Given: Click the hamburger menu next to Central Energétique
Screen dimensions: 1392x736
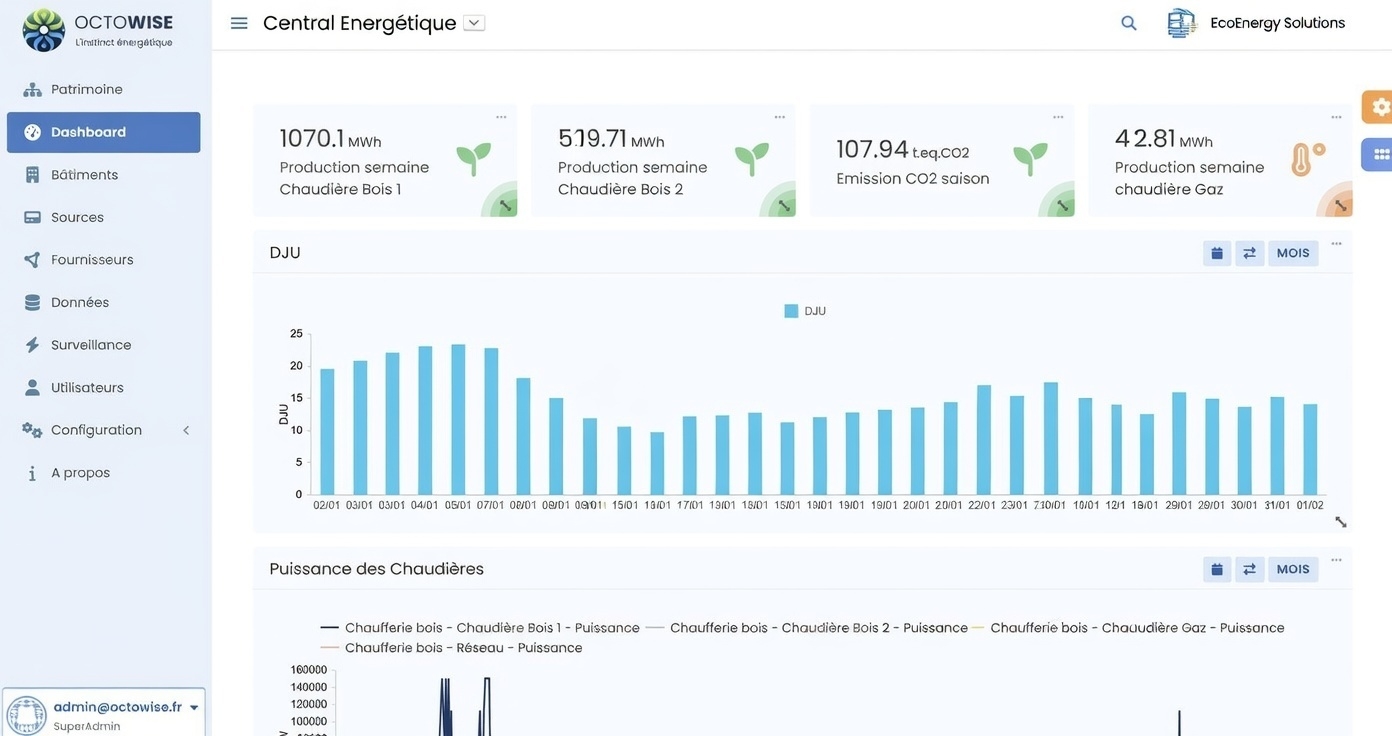Looking at the screenshot, I should click(238, 21).
